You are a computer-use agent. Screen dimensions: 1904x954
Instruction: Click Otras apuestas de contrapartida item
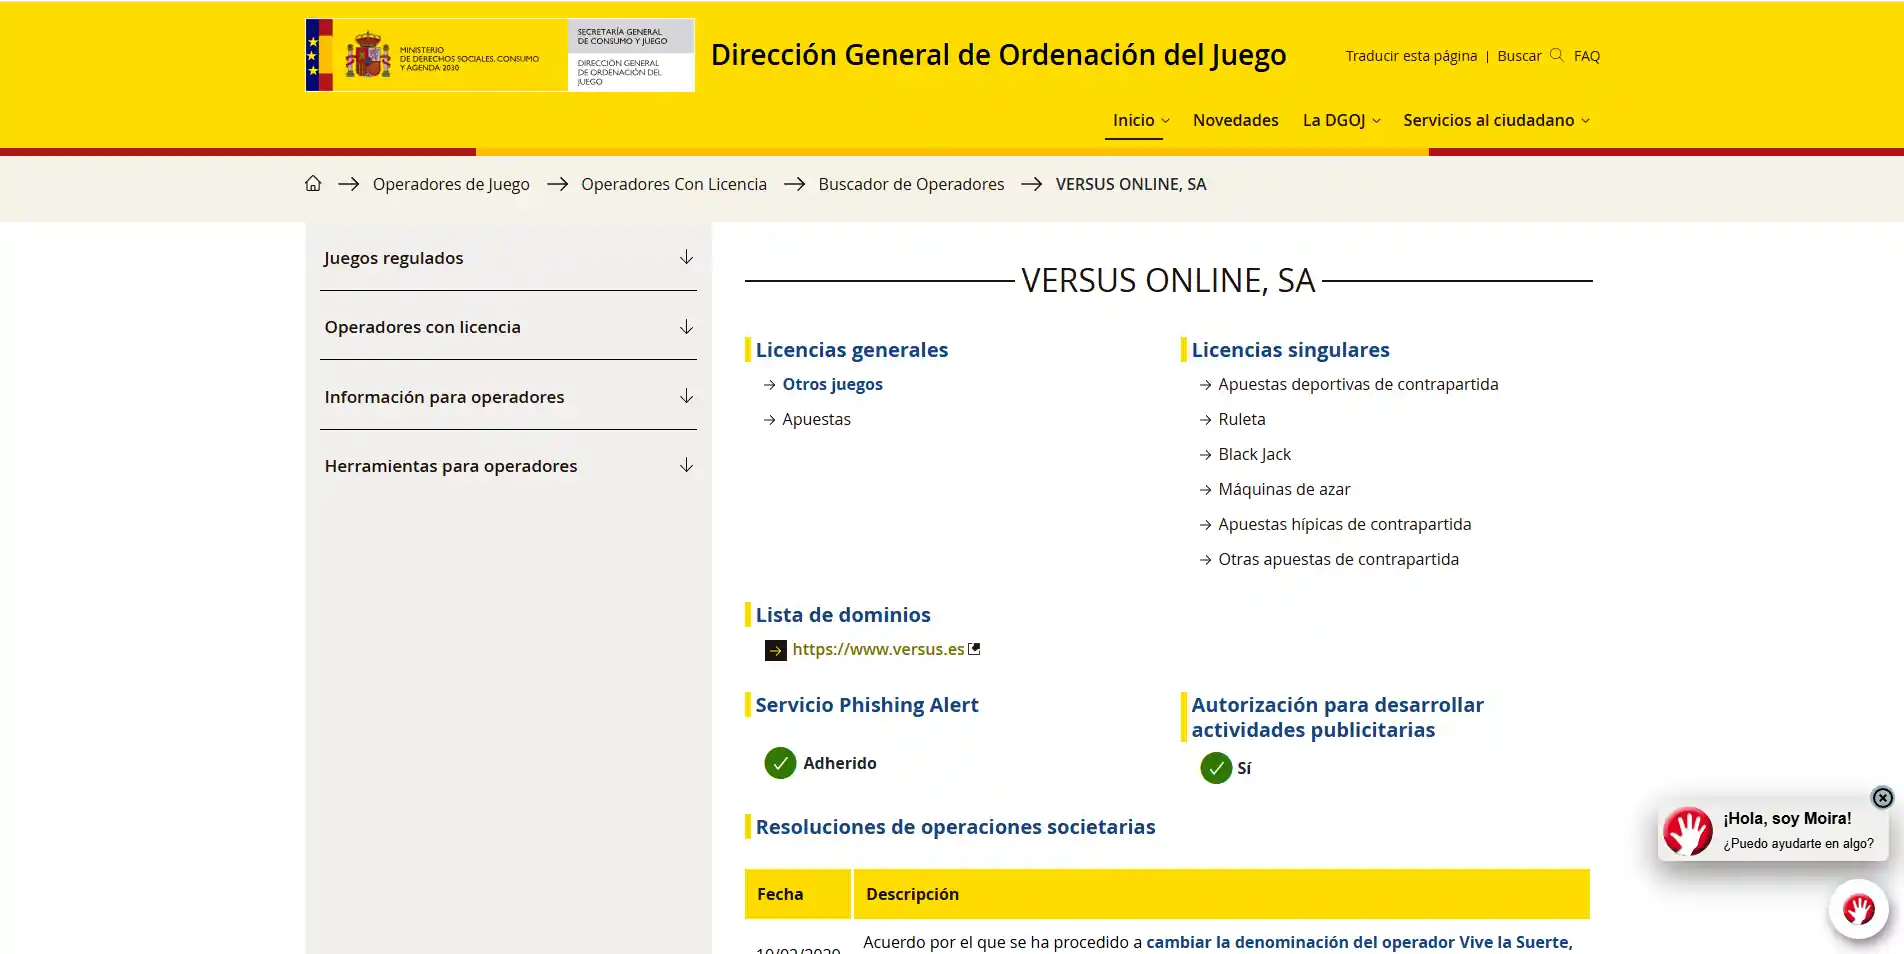pos(1338,559)
